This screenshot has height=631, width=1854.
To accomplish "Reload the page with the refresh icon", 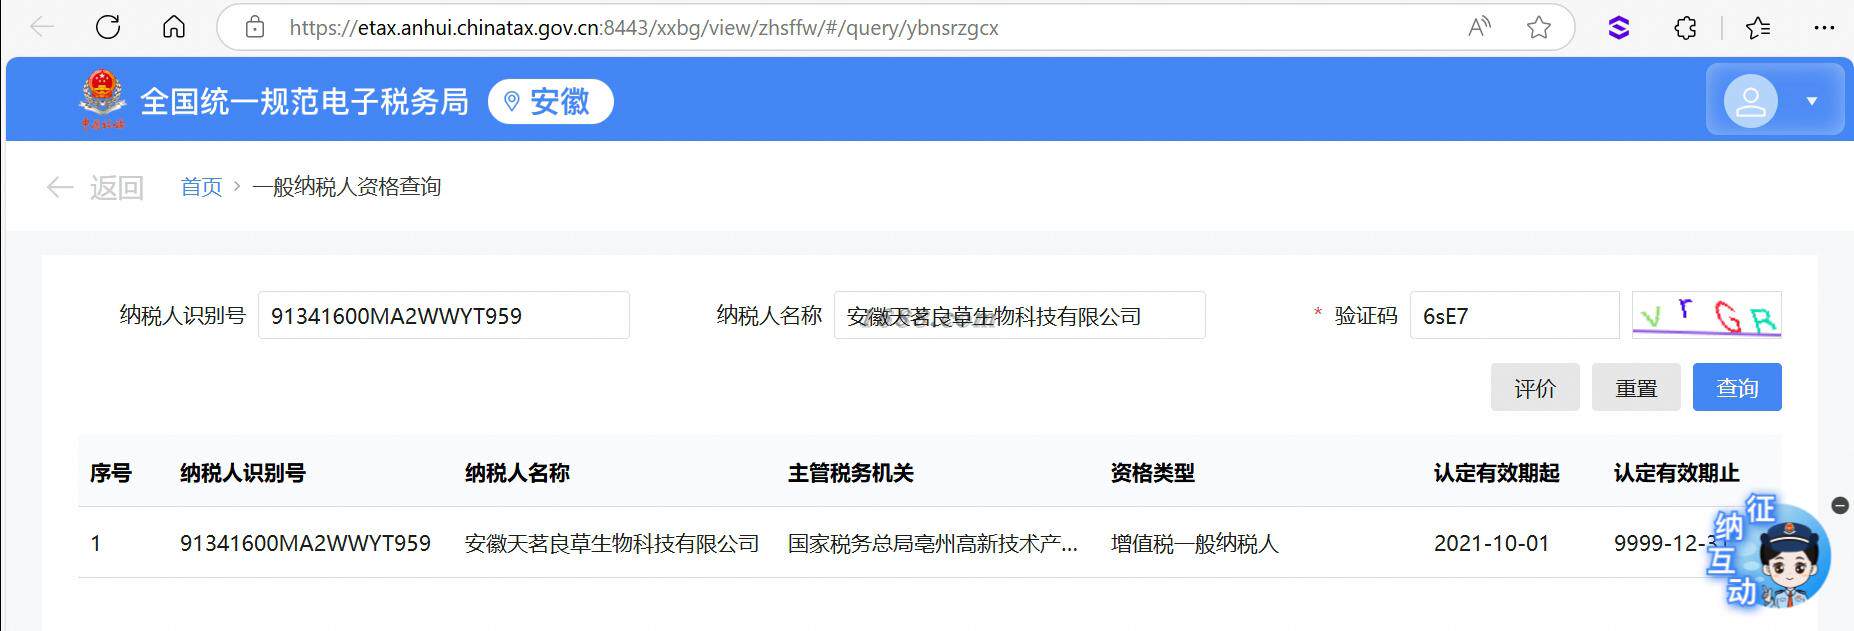I will tap(108, 27).
